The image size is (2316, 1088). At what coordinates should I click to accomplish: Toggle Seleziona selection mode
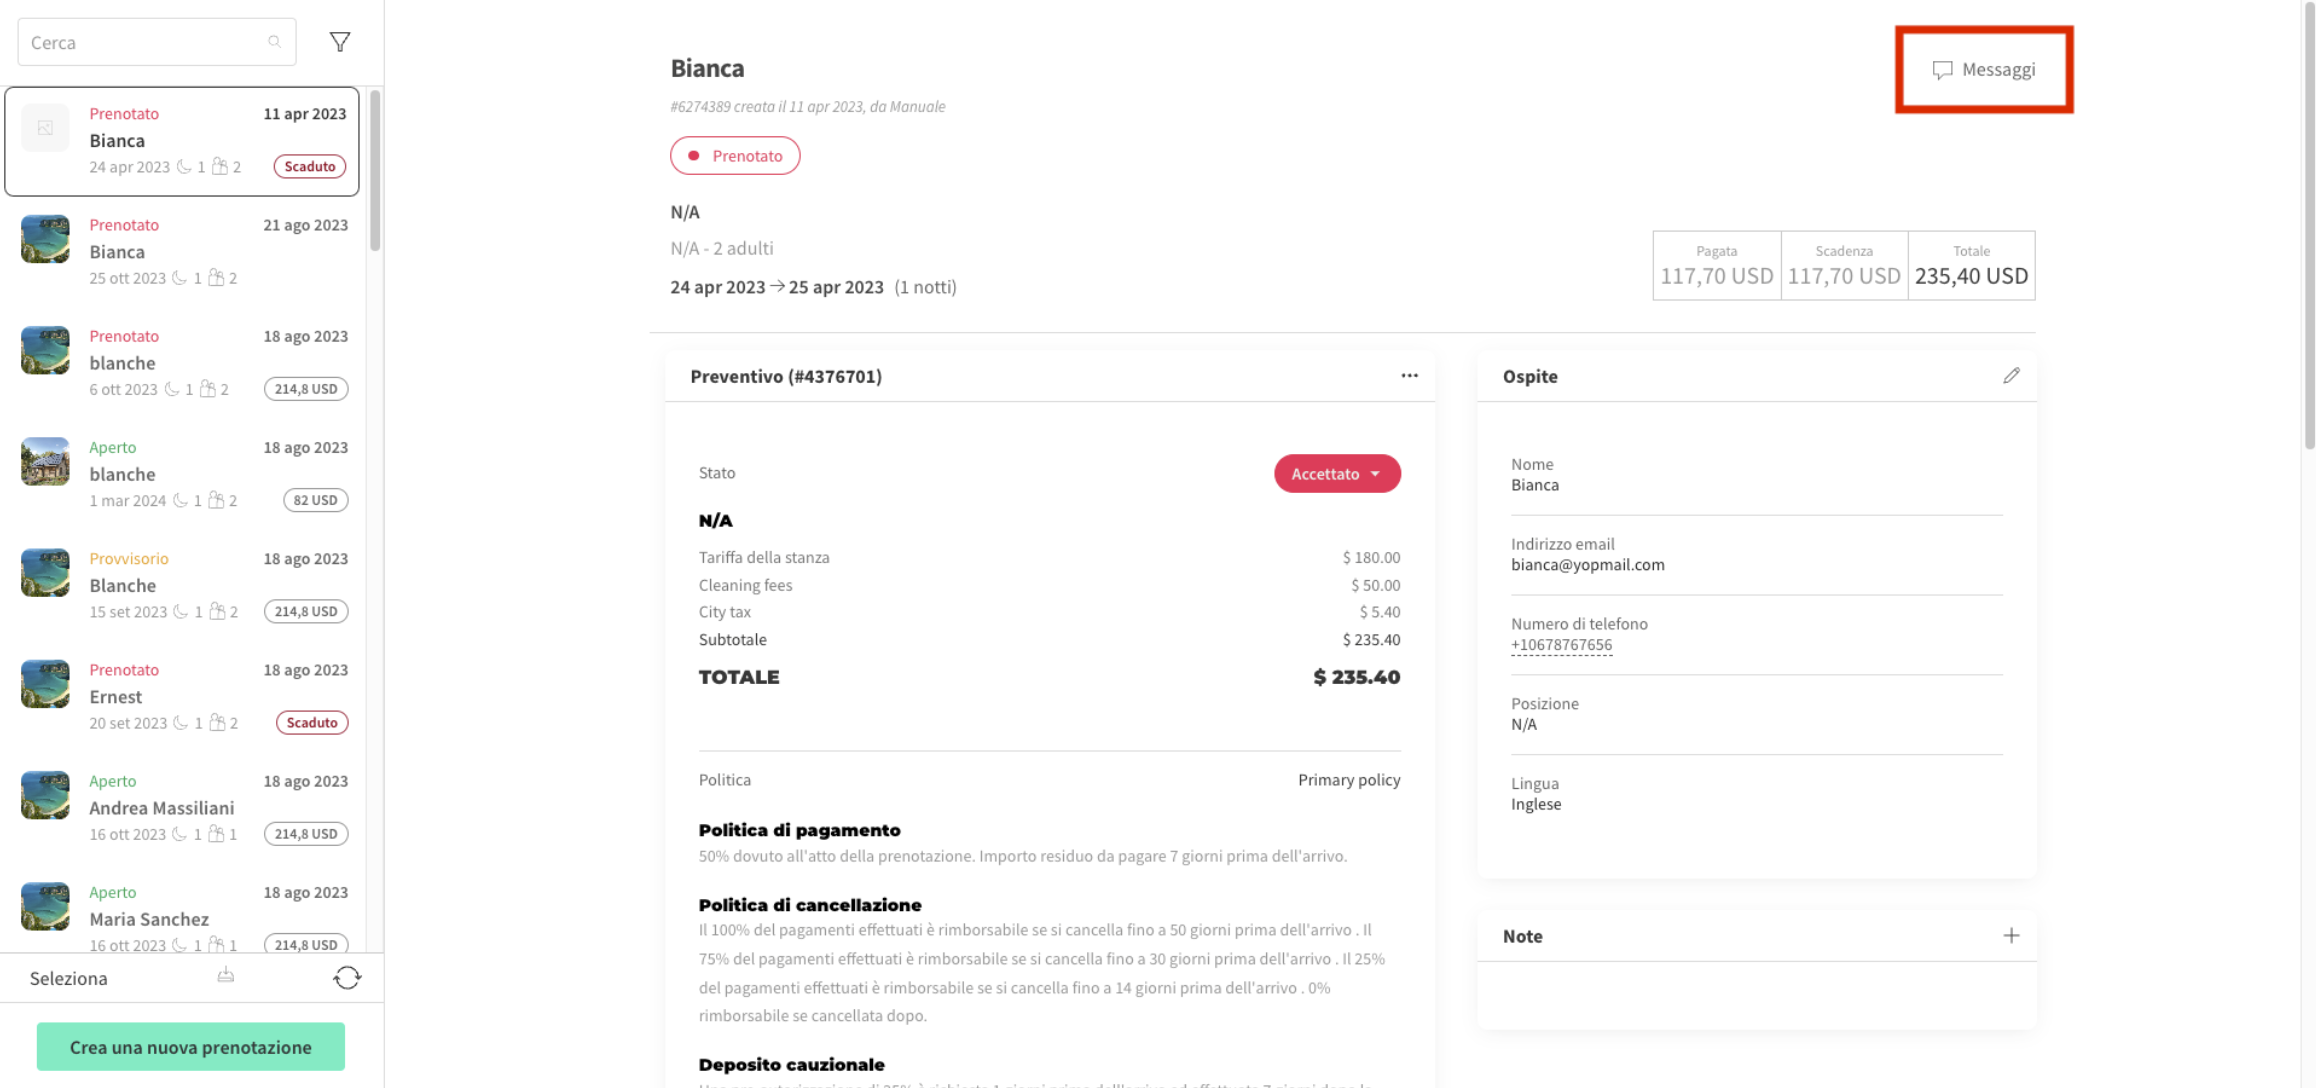click(68, 977)
